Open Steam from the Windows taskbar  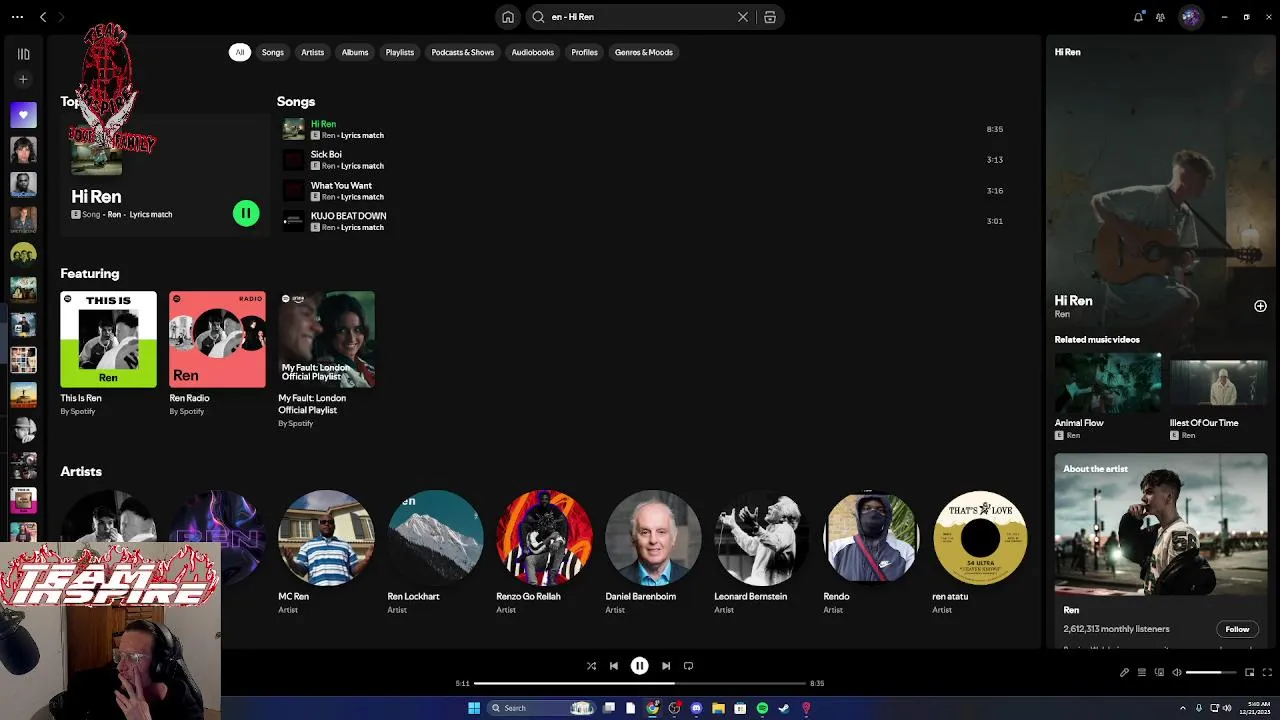783,708
